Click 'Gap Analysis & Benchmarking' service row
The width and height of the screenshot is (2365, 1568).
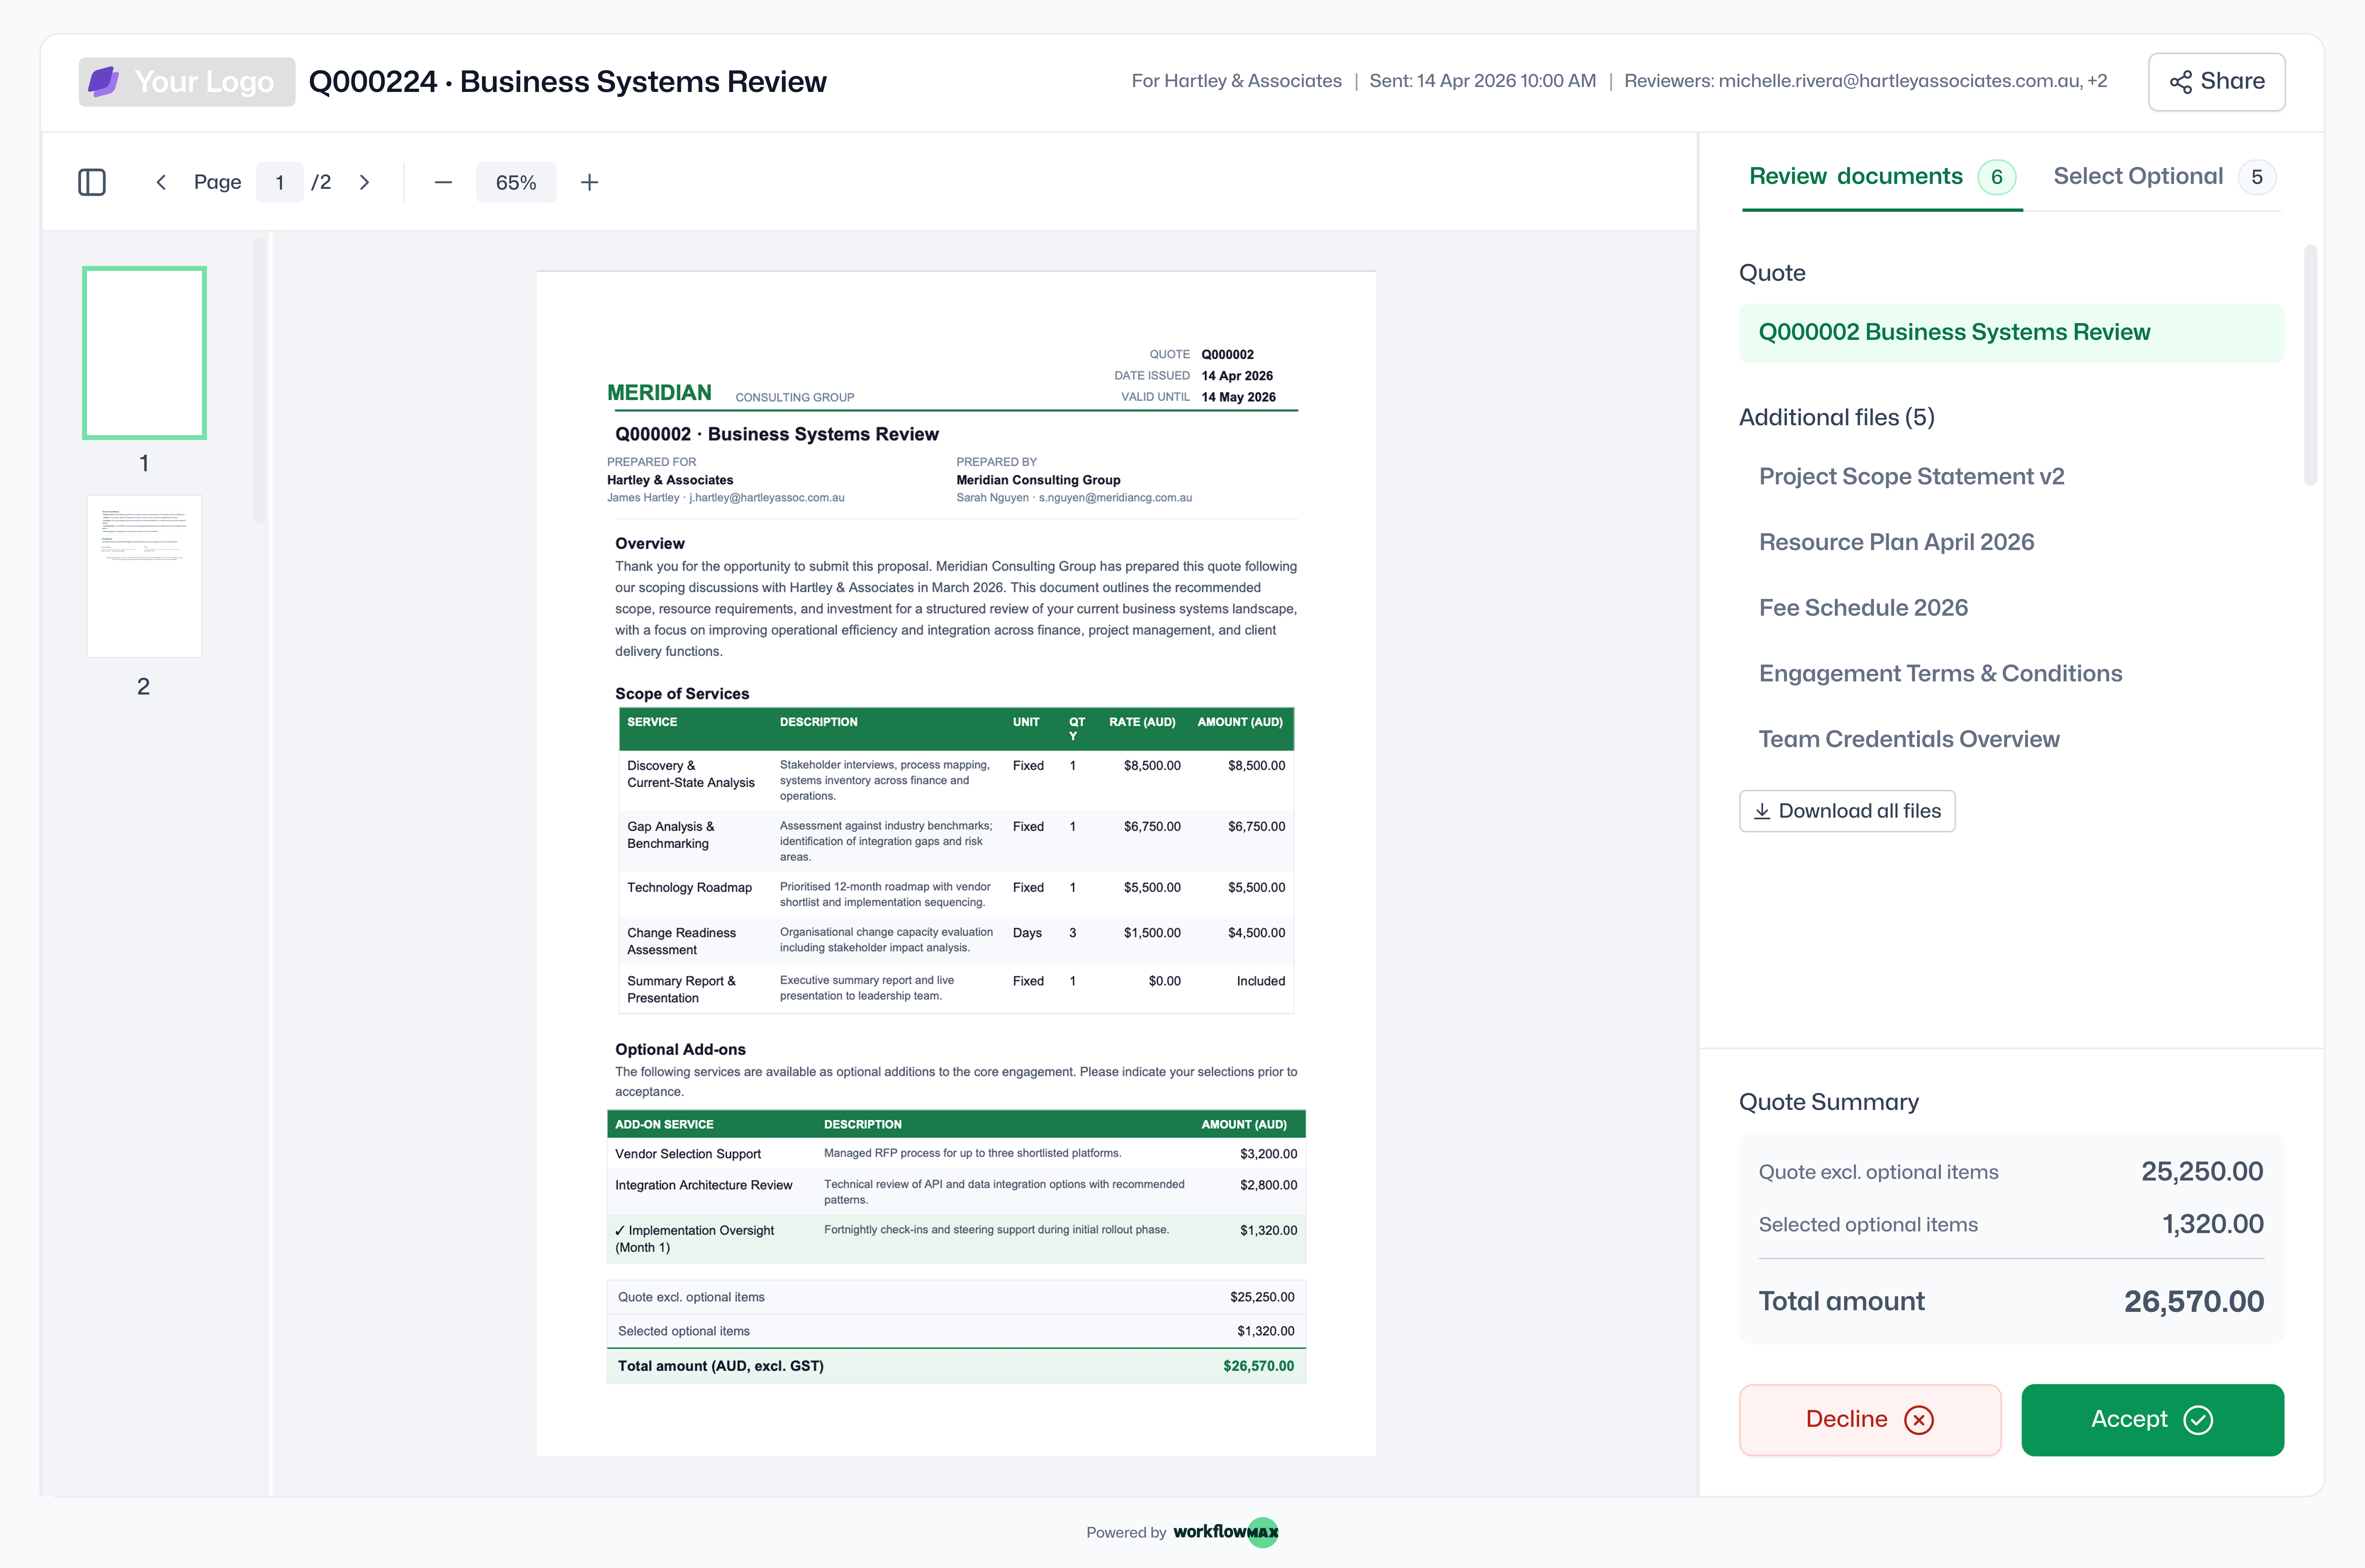pyautogui.click(x=956, y=841)
